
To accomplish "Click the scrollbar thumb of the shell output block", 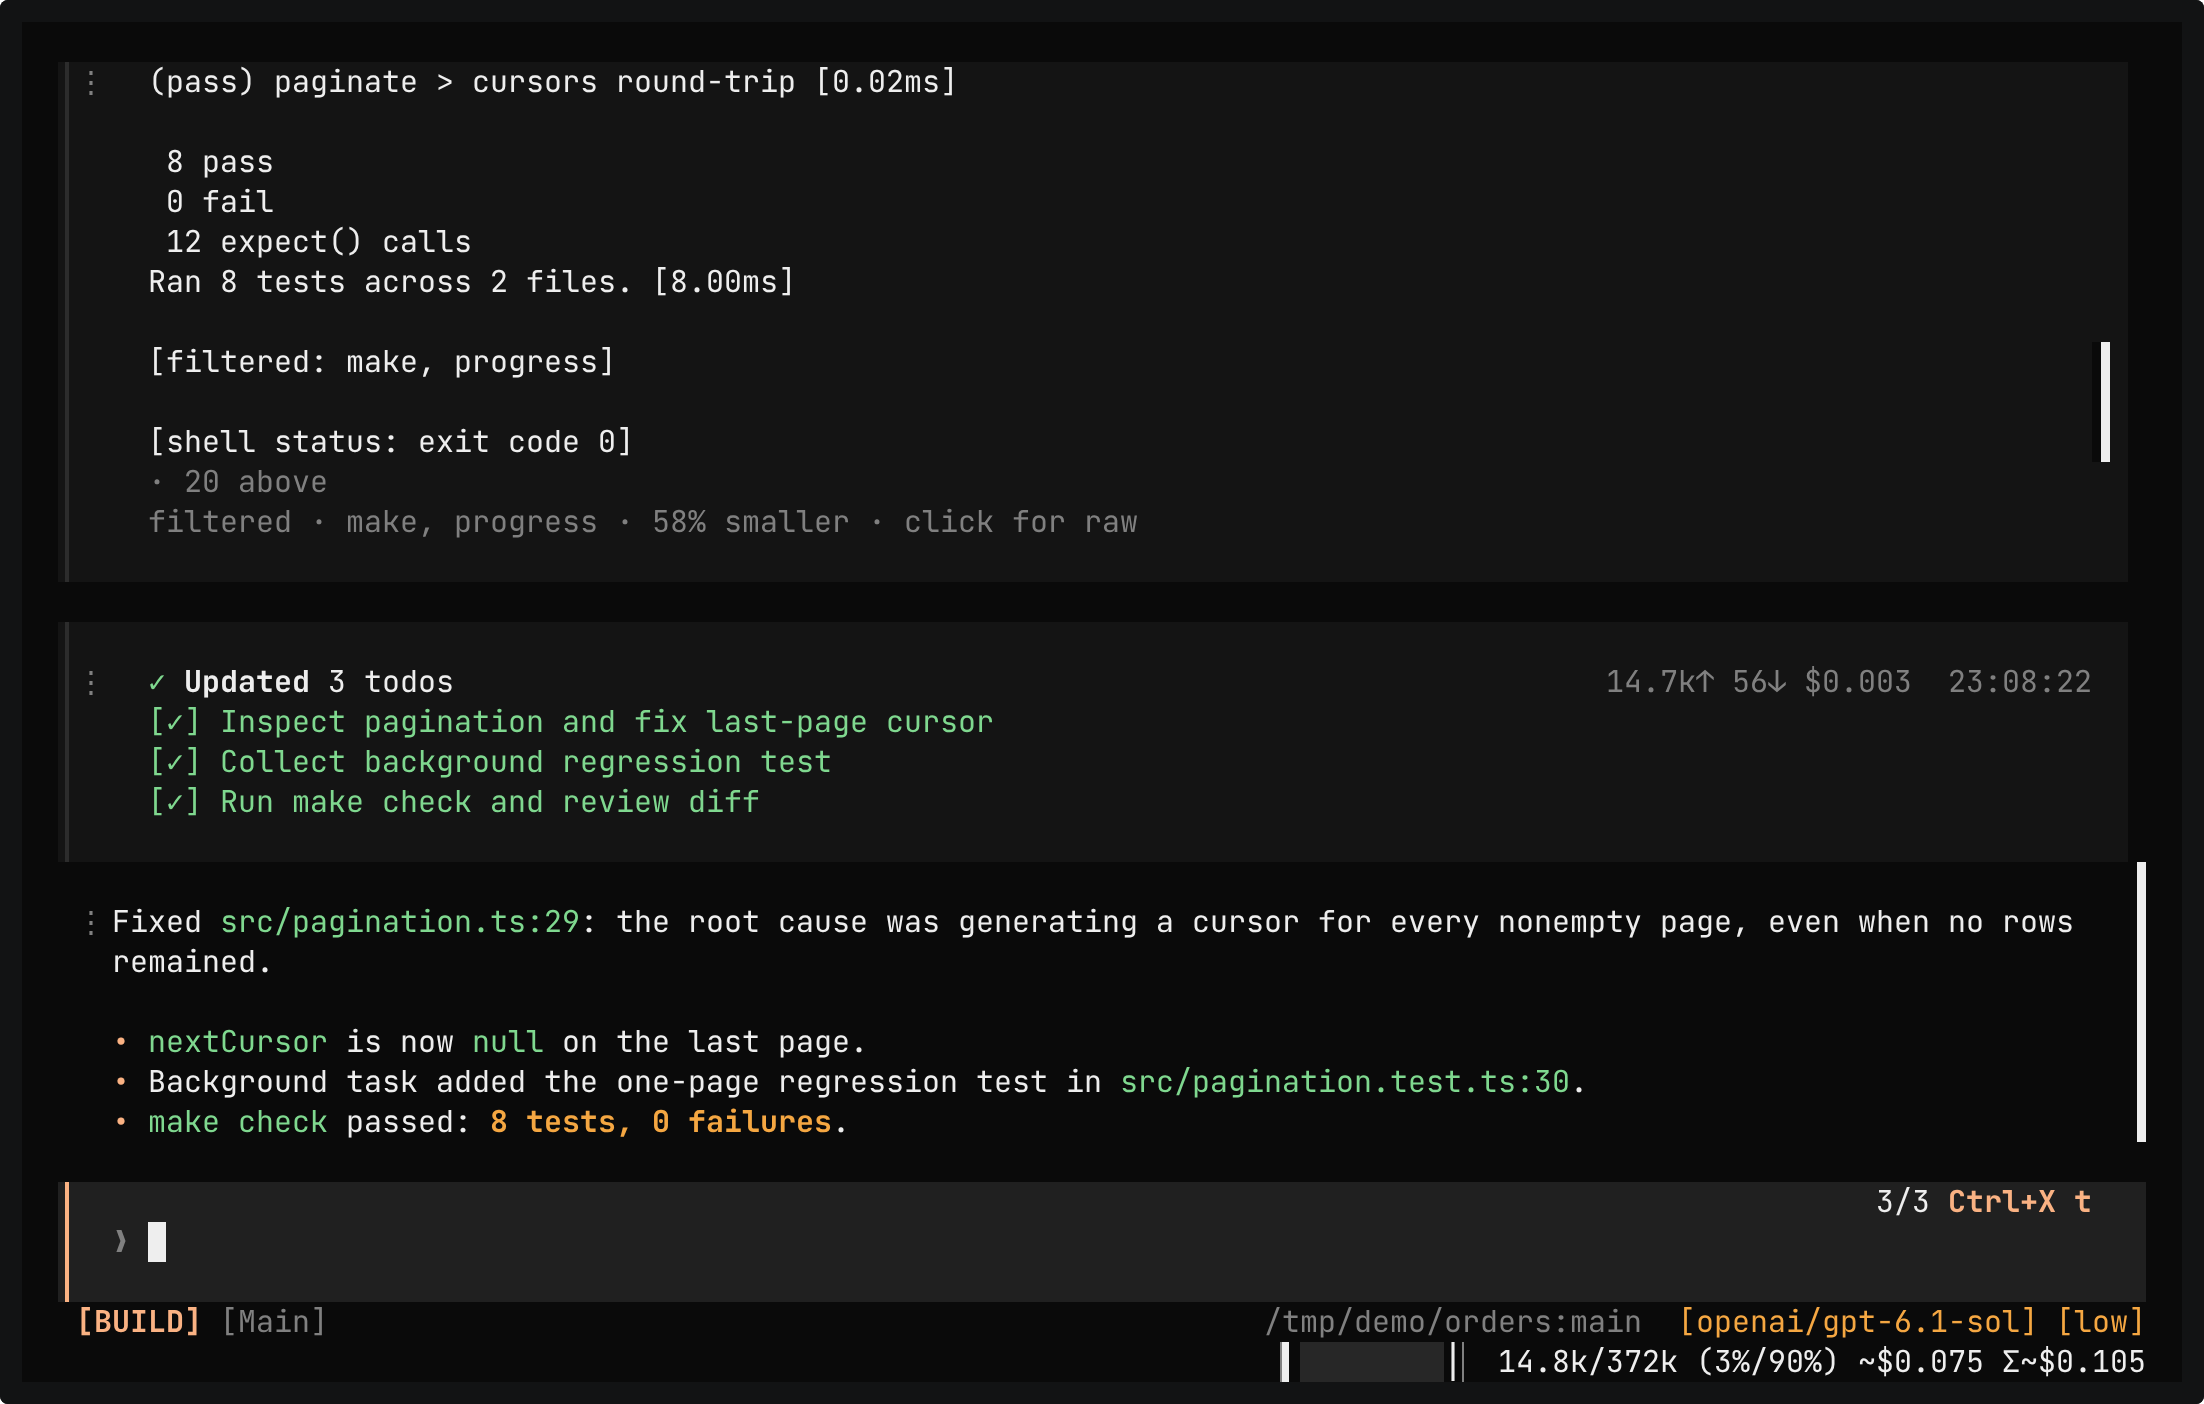I will coord(2105,402).
